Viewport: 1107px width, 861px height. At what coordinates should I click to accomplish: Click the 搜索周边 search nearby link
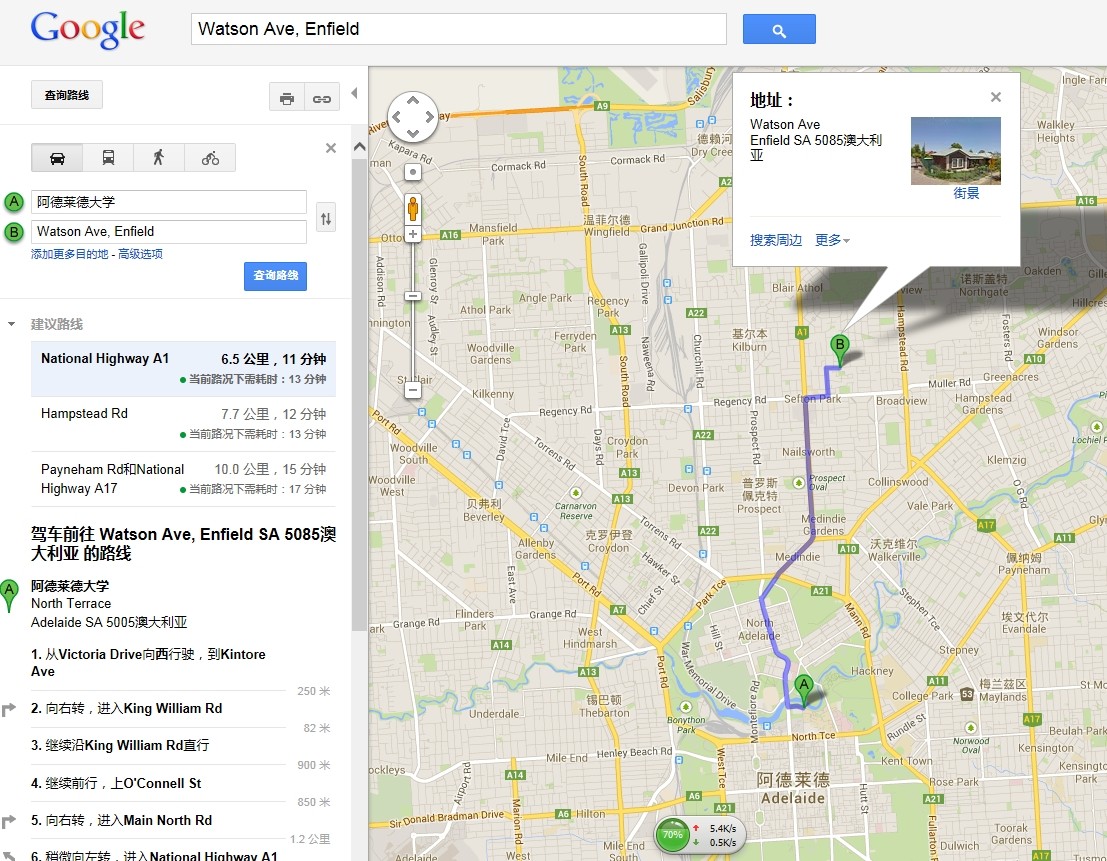point(776,241)
